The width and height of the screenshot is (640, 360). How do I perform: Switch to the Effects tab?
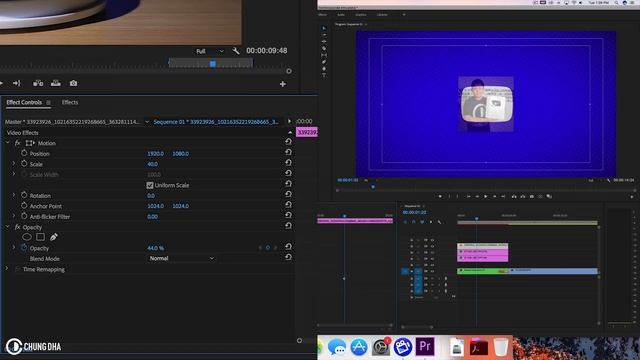coord(70,102)
